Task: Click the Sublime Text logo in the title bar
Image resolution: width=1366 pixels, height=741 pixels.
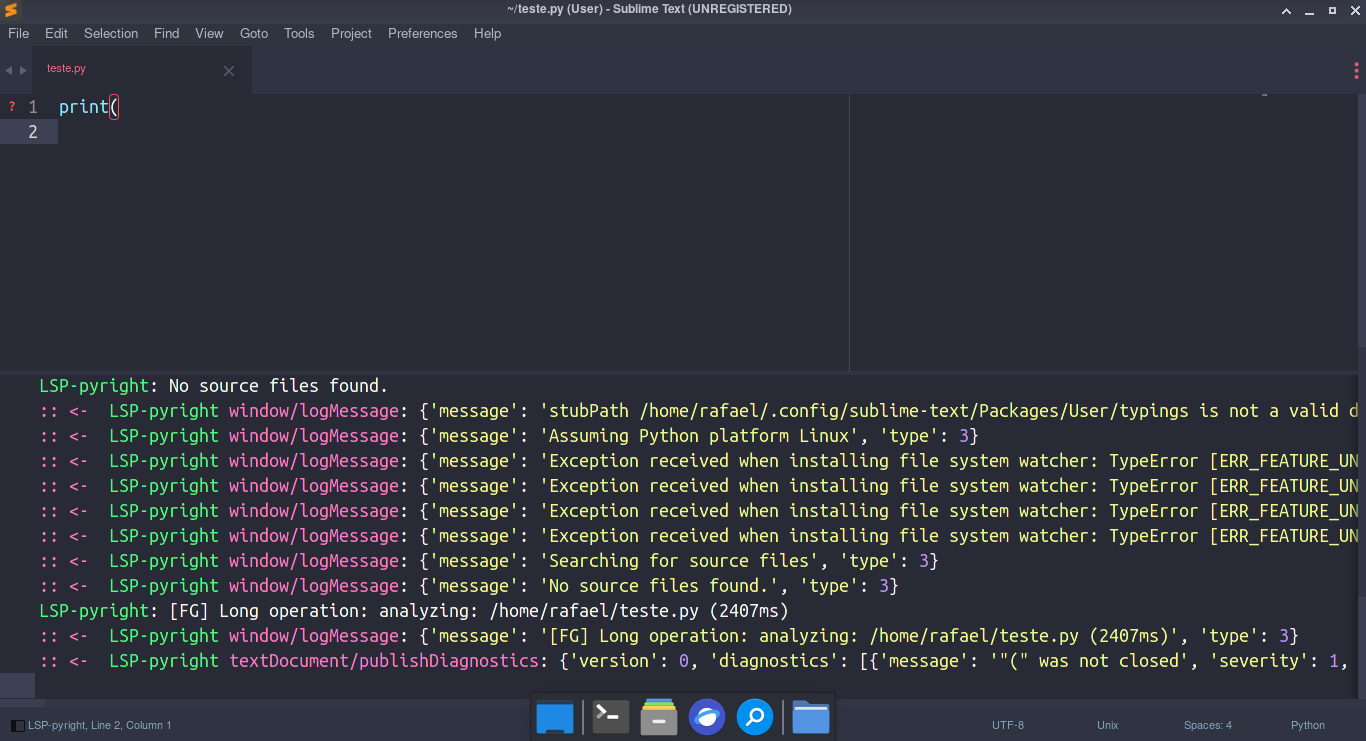Action: pos(11,10)
